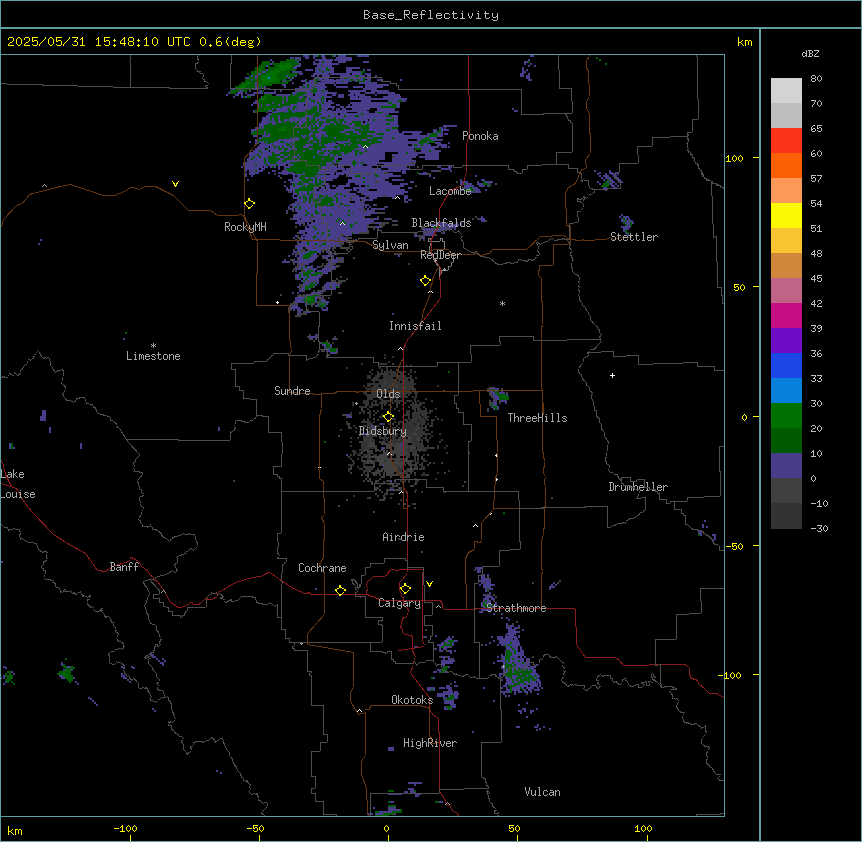862x842 pixels.
Task: Select the yellow 51-54 dBZ legend swatch
Action: click(786, 215)
